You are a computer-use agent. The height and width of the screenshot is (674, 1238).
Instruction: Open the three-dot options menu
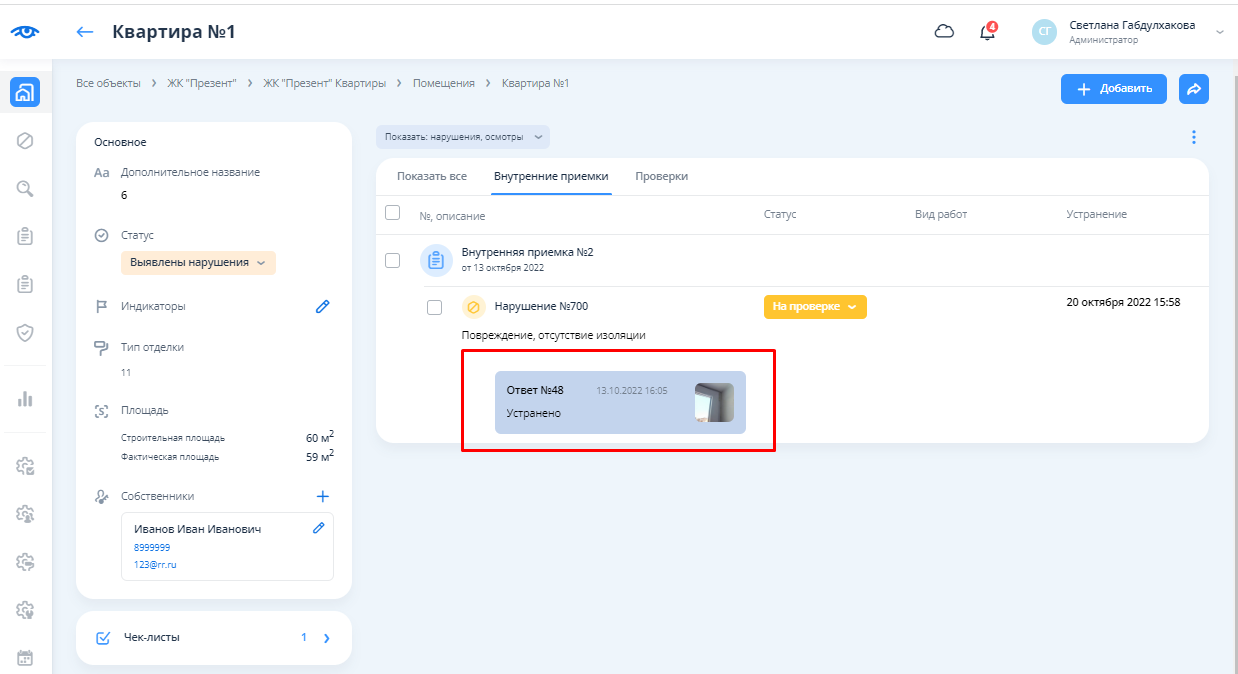click(x=1193, y=137)
